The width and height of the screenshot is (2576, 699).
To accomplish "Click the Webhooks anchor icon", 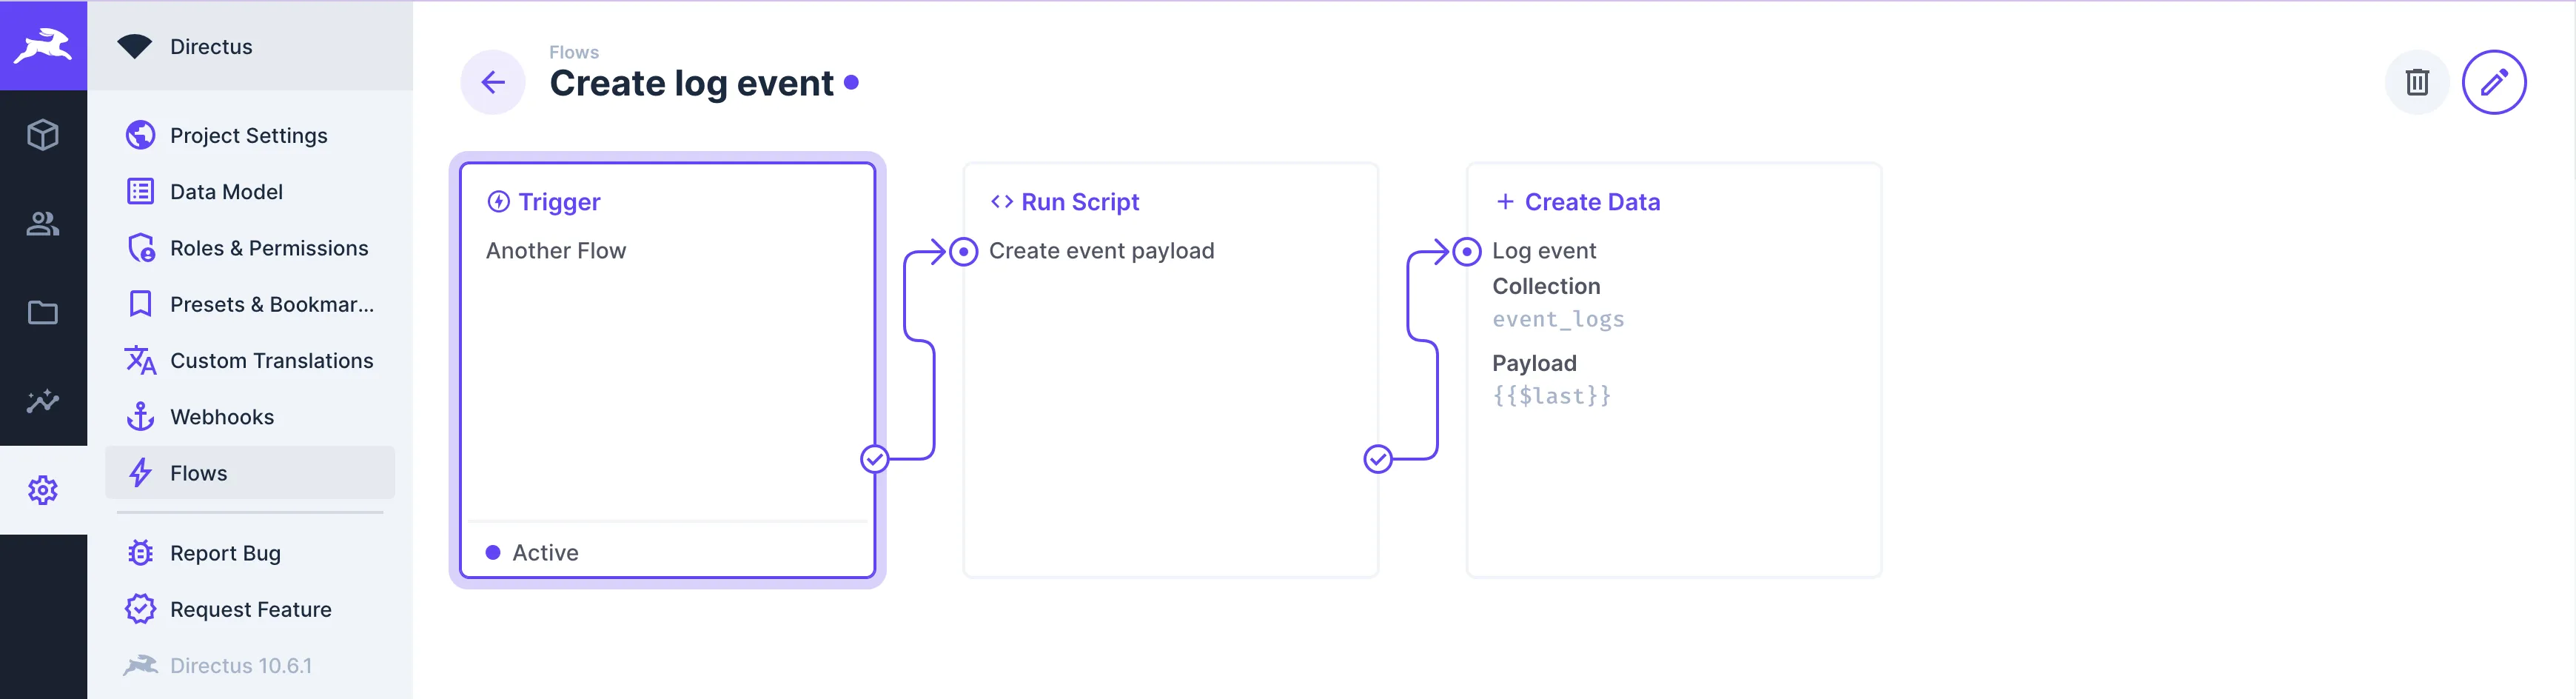I will tap(141, 416).
